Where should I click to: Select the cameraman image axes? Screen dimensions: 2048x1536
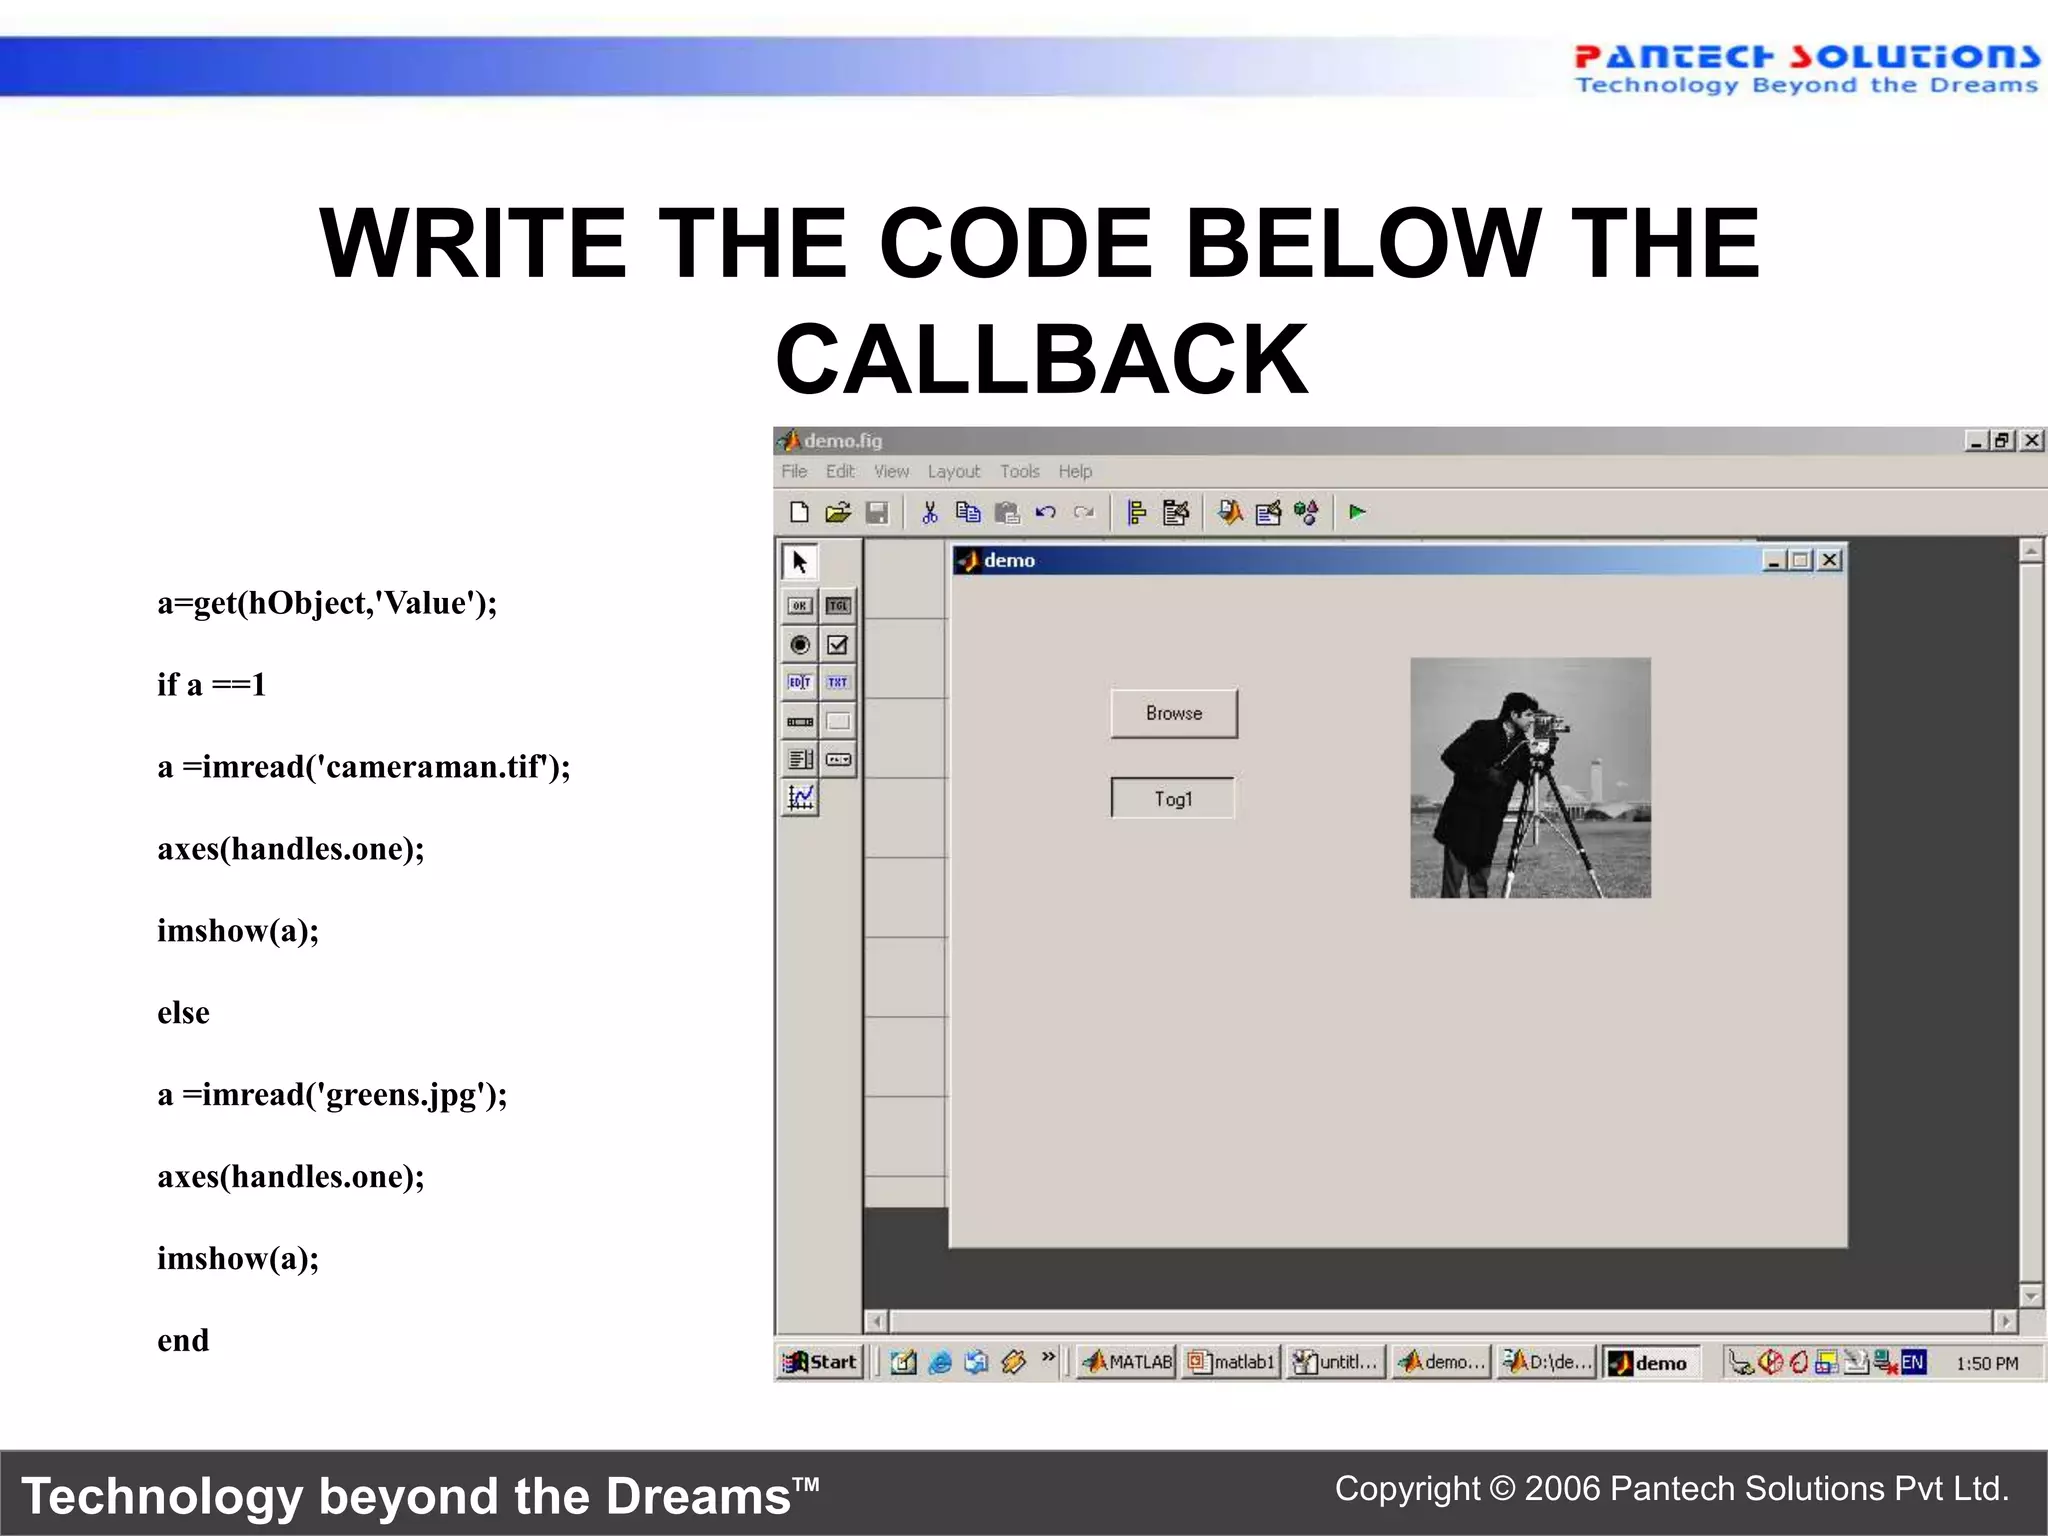tap(1530, 777)
